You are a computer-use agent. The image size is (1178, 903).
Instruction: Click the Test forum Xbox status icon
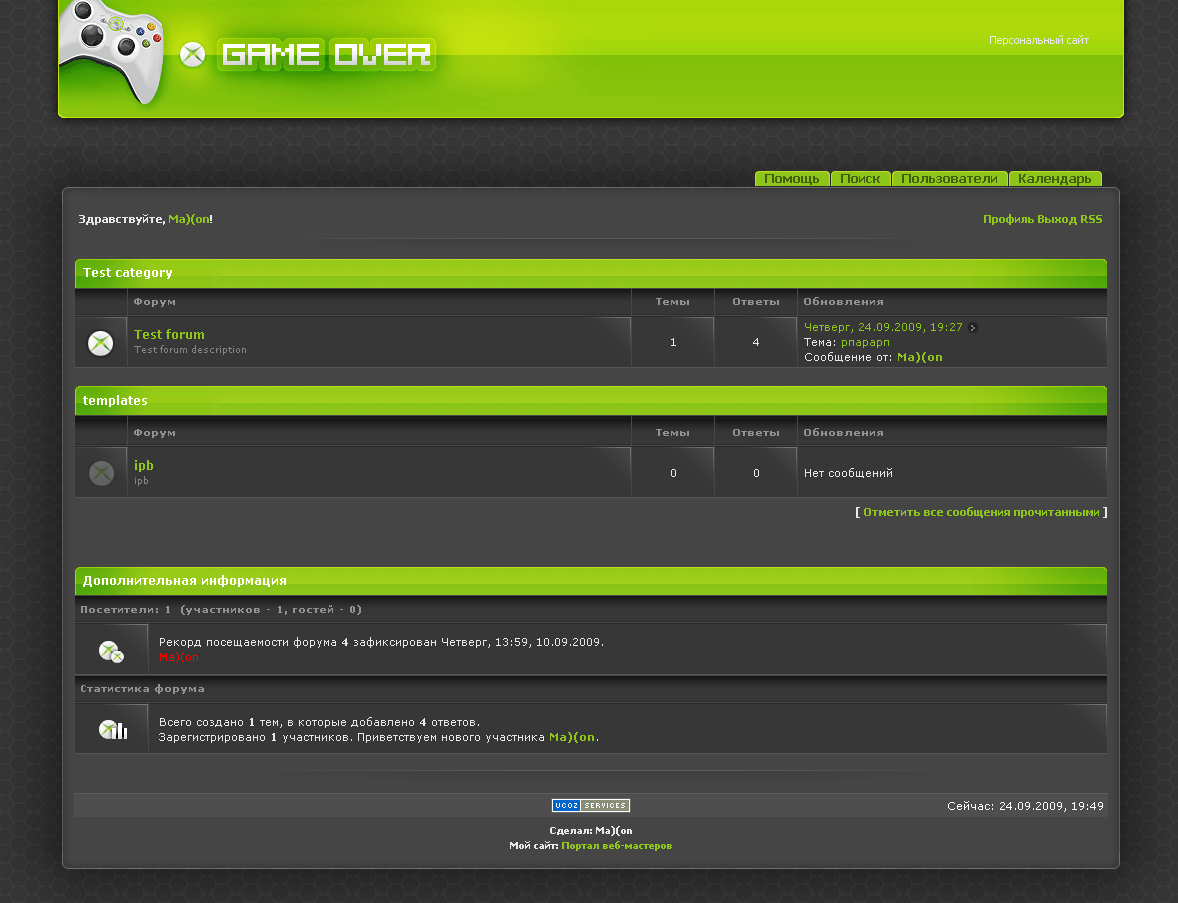101,343
